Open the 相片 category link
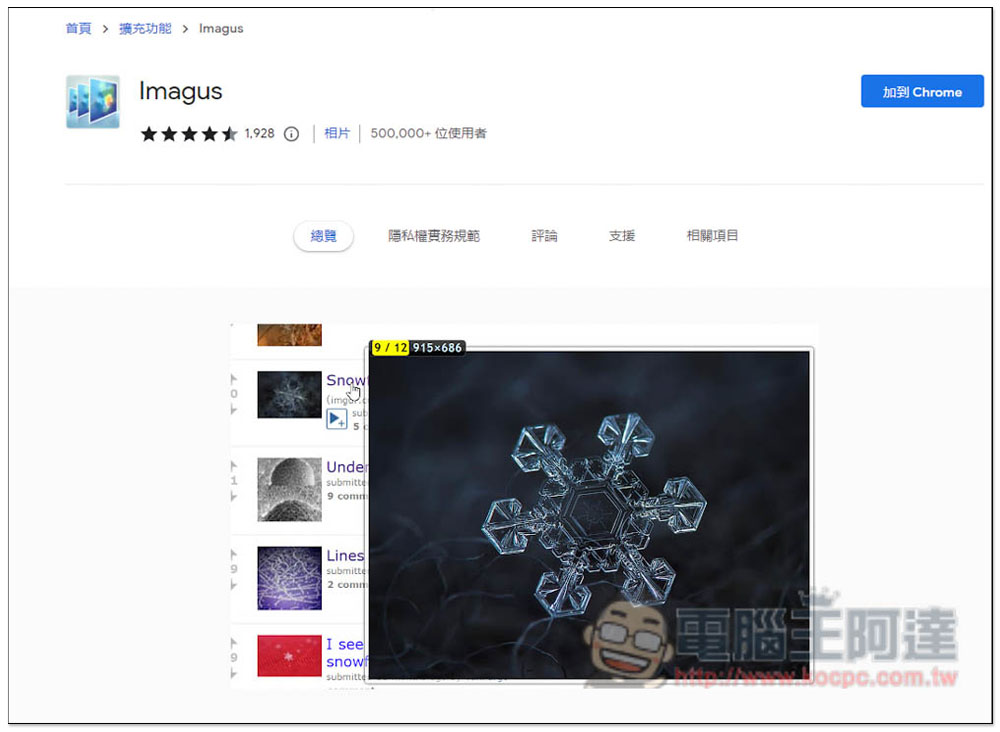This screenshot has width=1000, height=732. (x=337, y=133)
